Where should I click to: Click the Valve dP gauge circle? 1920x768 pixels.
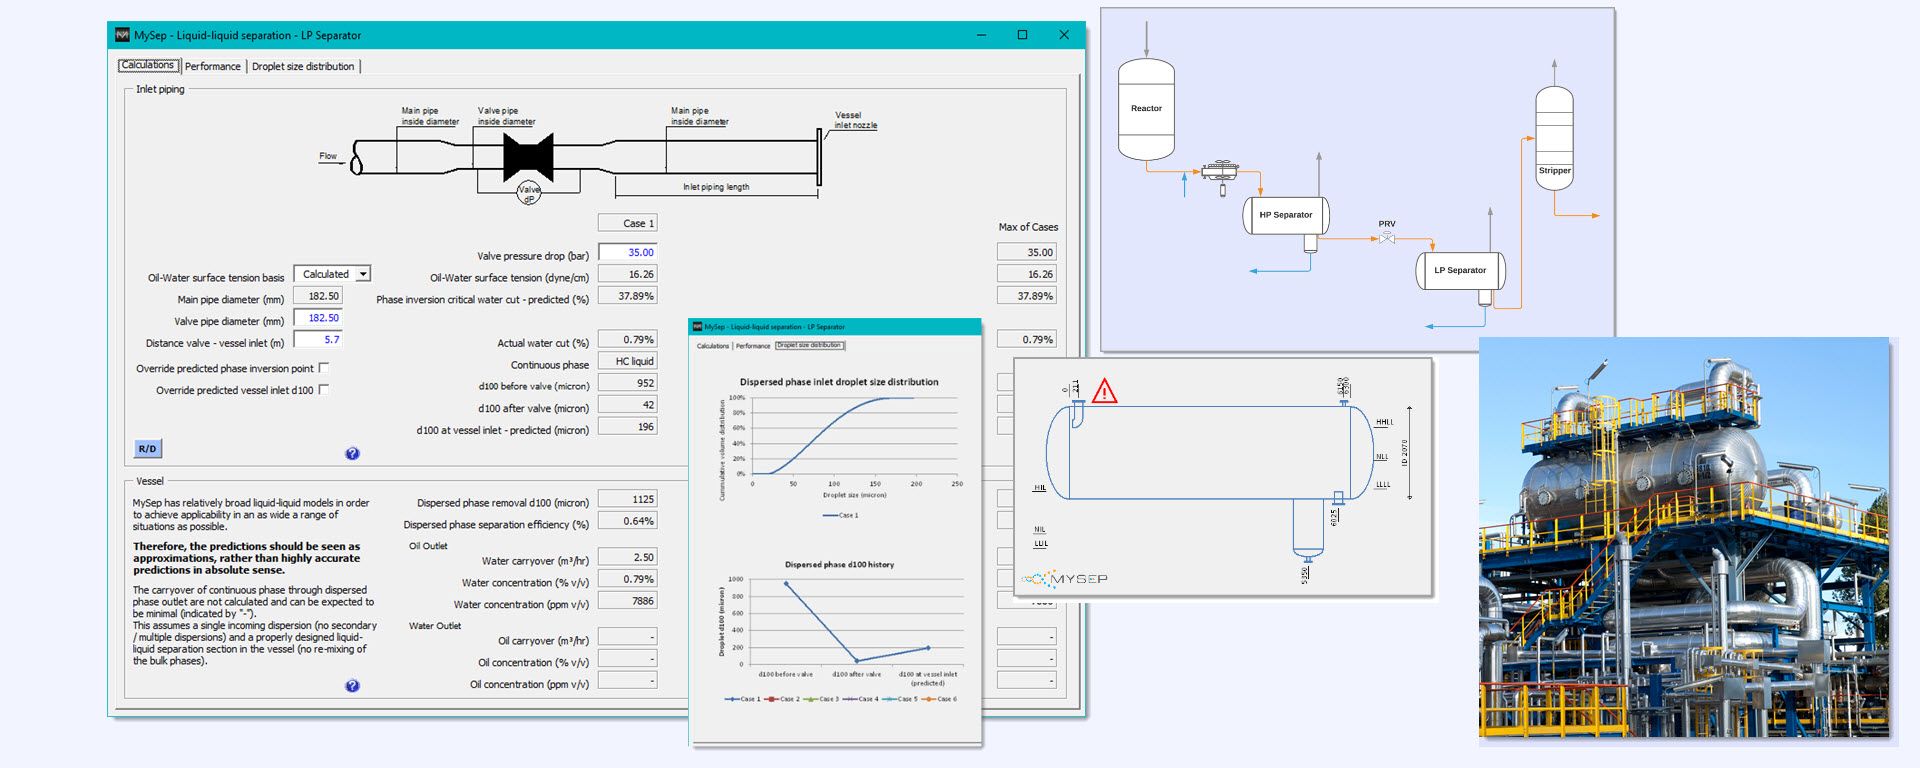528,193
